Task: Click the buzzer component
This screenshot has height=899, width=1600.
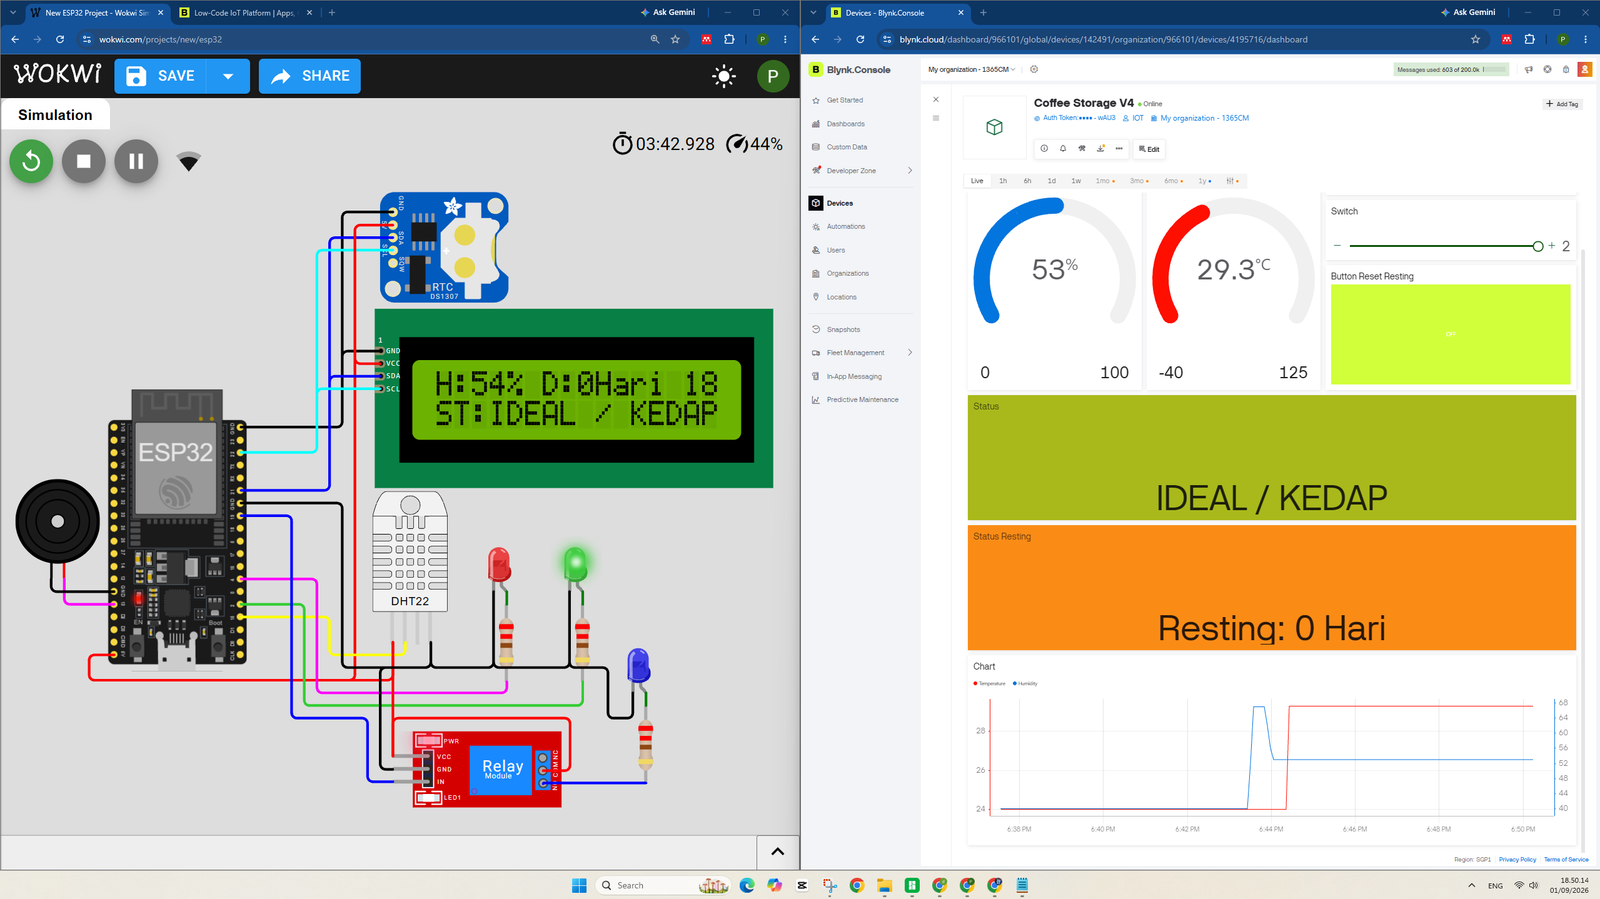Action: pyautogui.click(x=58, y=521)
